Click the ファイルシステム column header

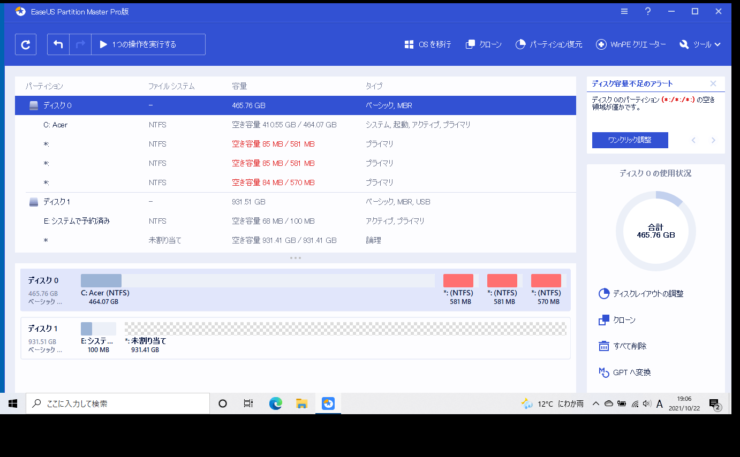[171, 86]
